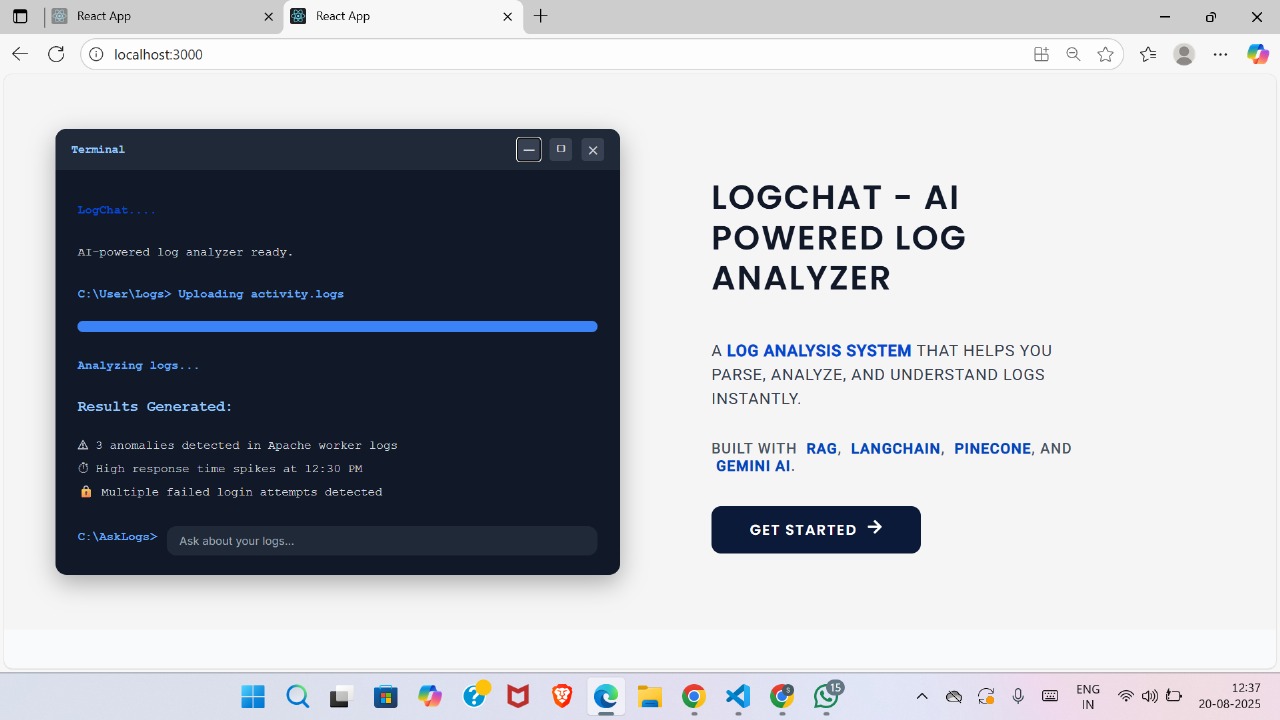This screenshot has height=720, width=1280.
Task: Focus the 'Ask about your logs' input
Action: [382, 541]
